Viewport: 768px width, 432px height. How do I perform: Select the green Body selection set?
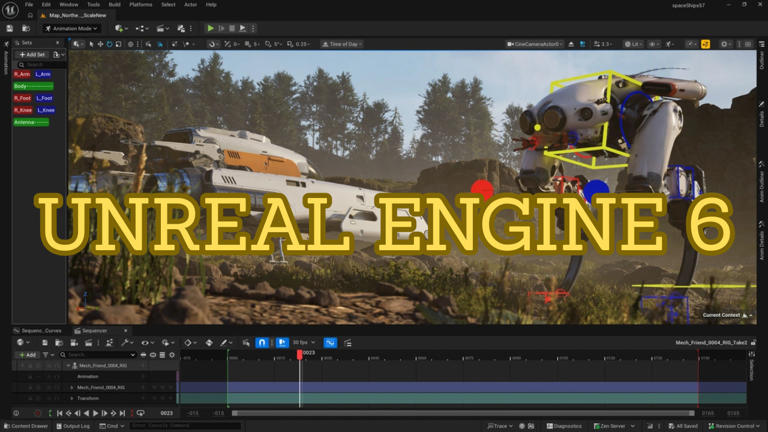[x=33, y=86]
